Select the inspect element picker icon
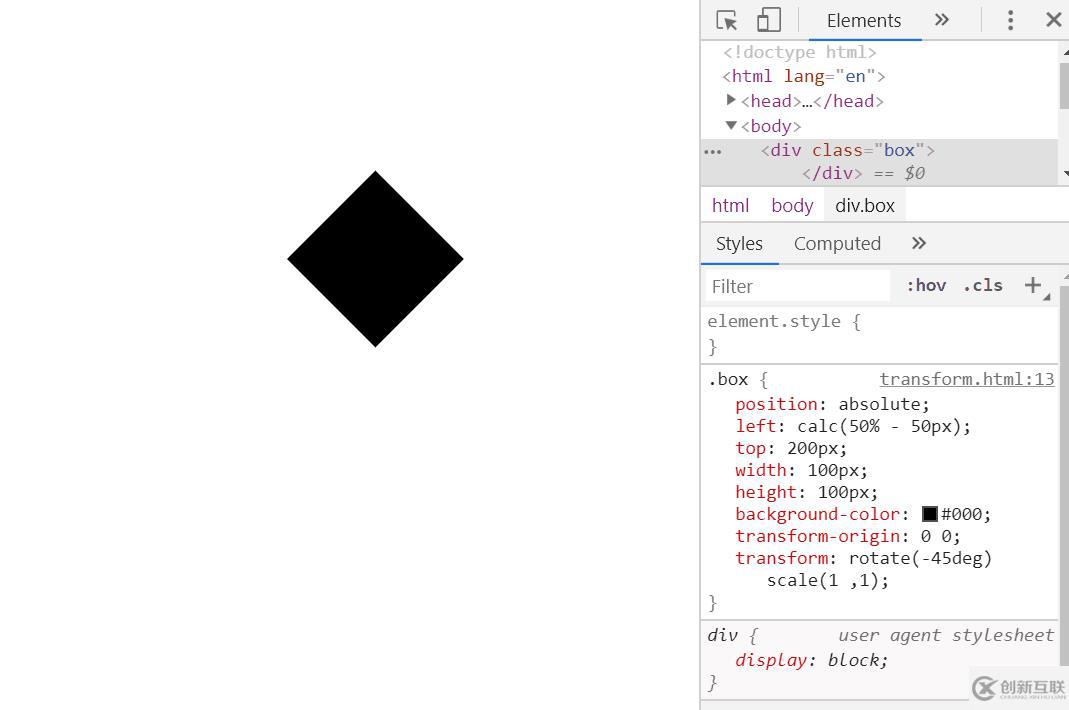This screenshot has height=710, width=1069. pos(727,20)
